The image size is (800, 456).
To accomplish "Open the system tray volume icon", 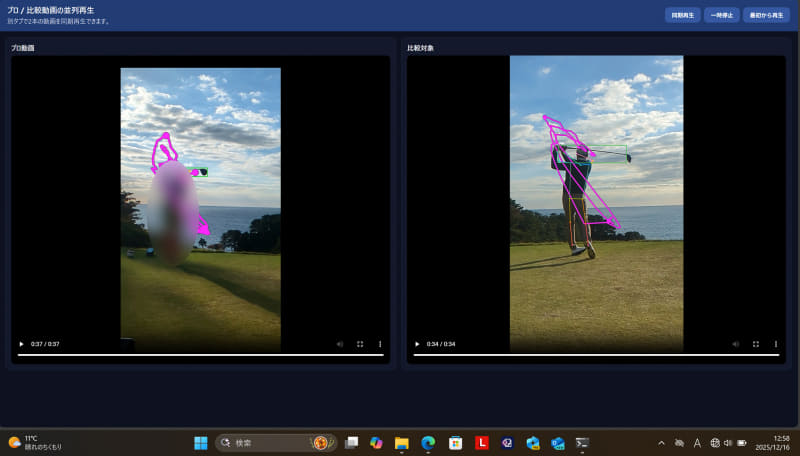I will pyautogui.click(x=728, y=443).
